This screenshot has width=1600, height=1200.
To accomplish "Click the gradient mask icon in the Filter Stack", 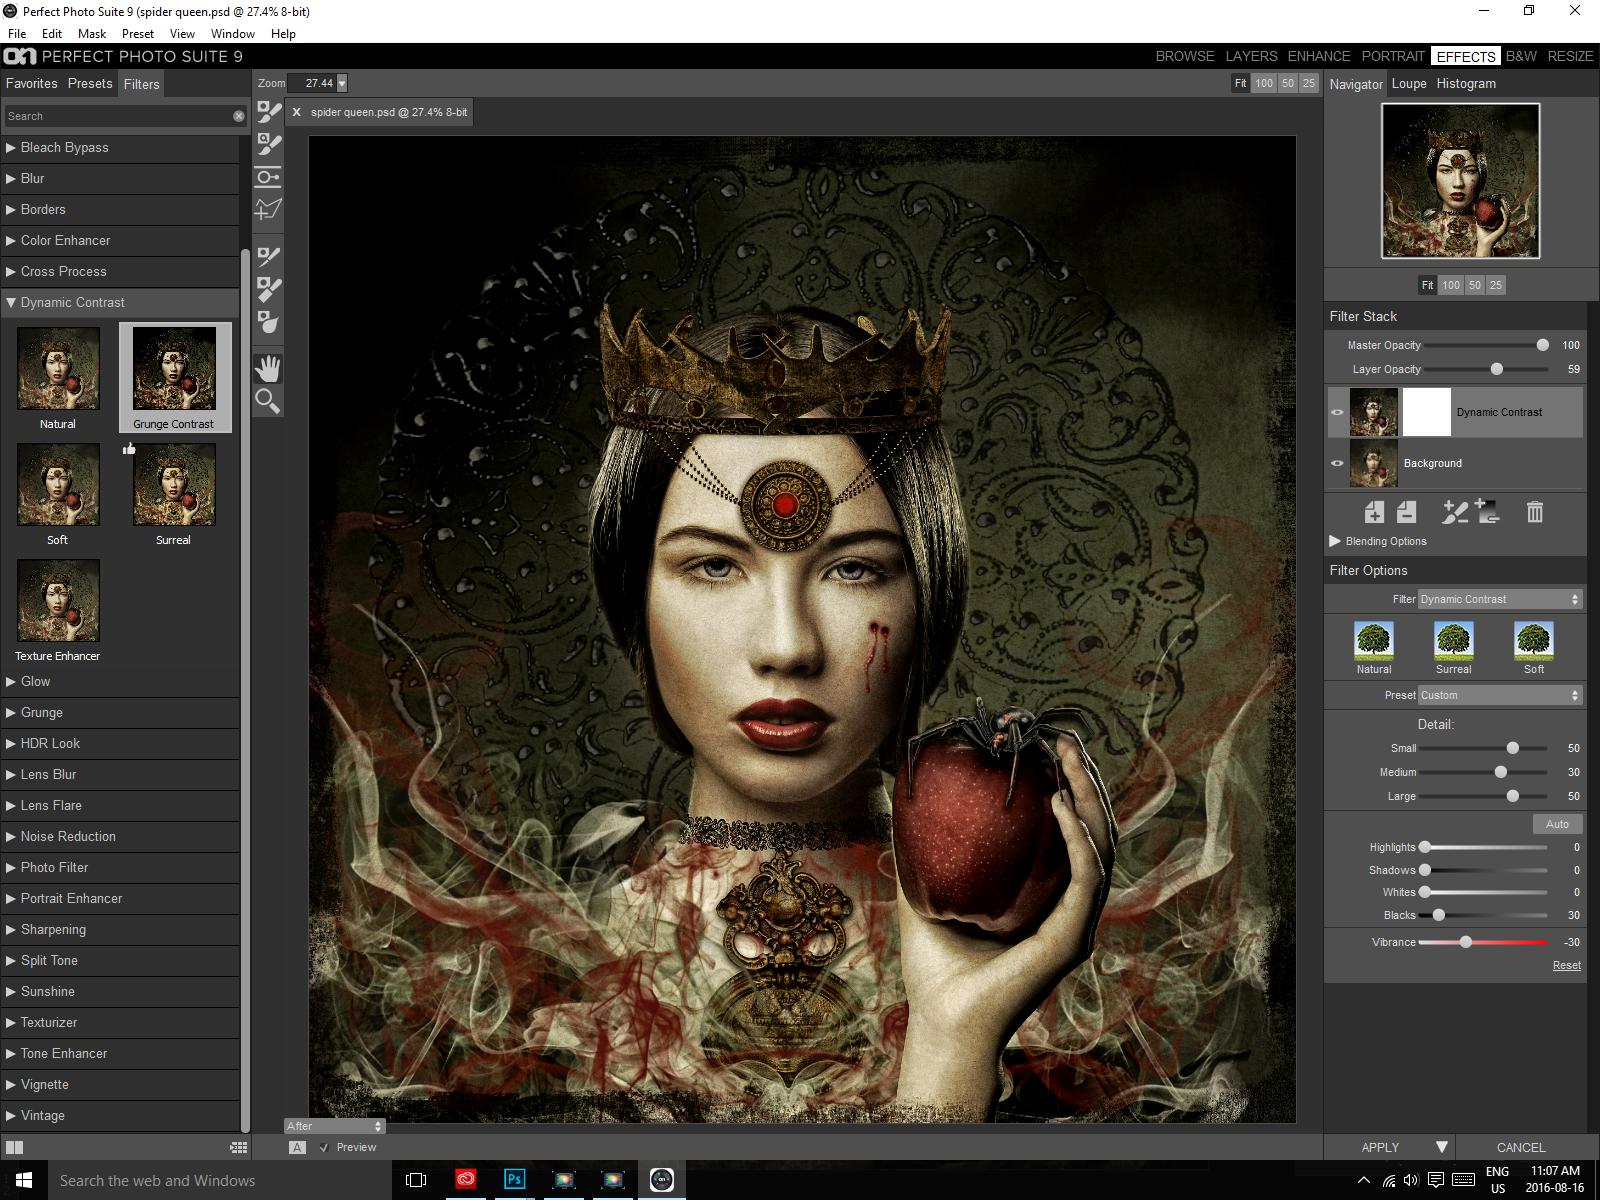I will tap(1486, 512).
